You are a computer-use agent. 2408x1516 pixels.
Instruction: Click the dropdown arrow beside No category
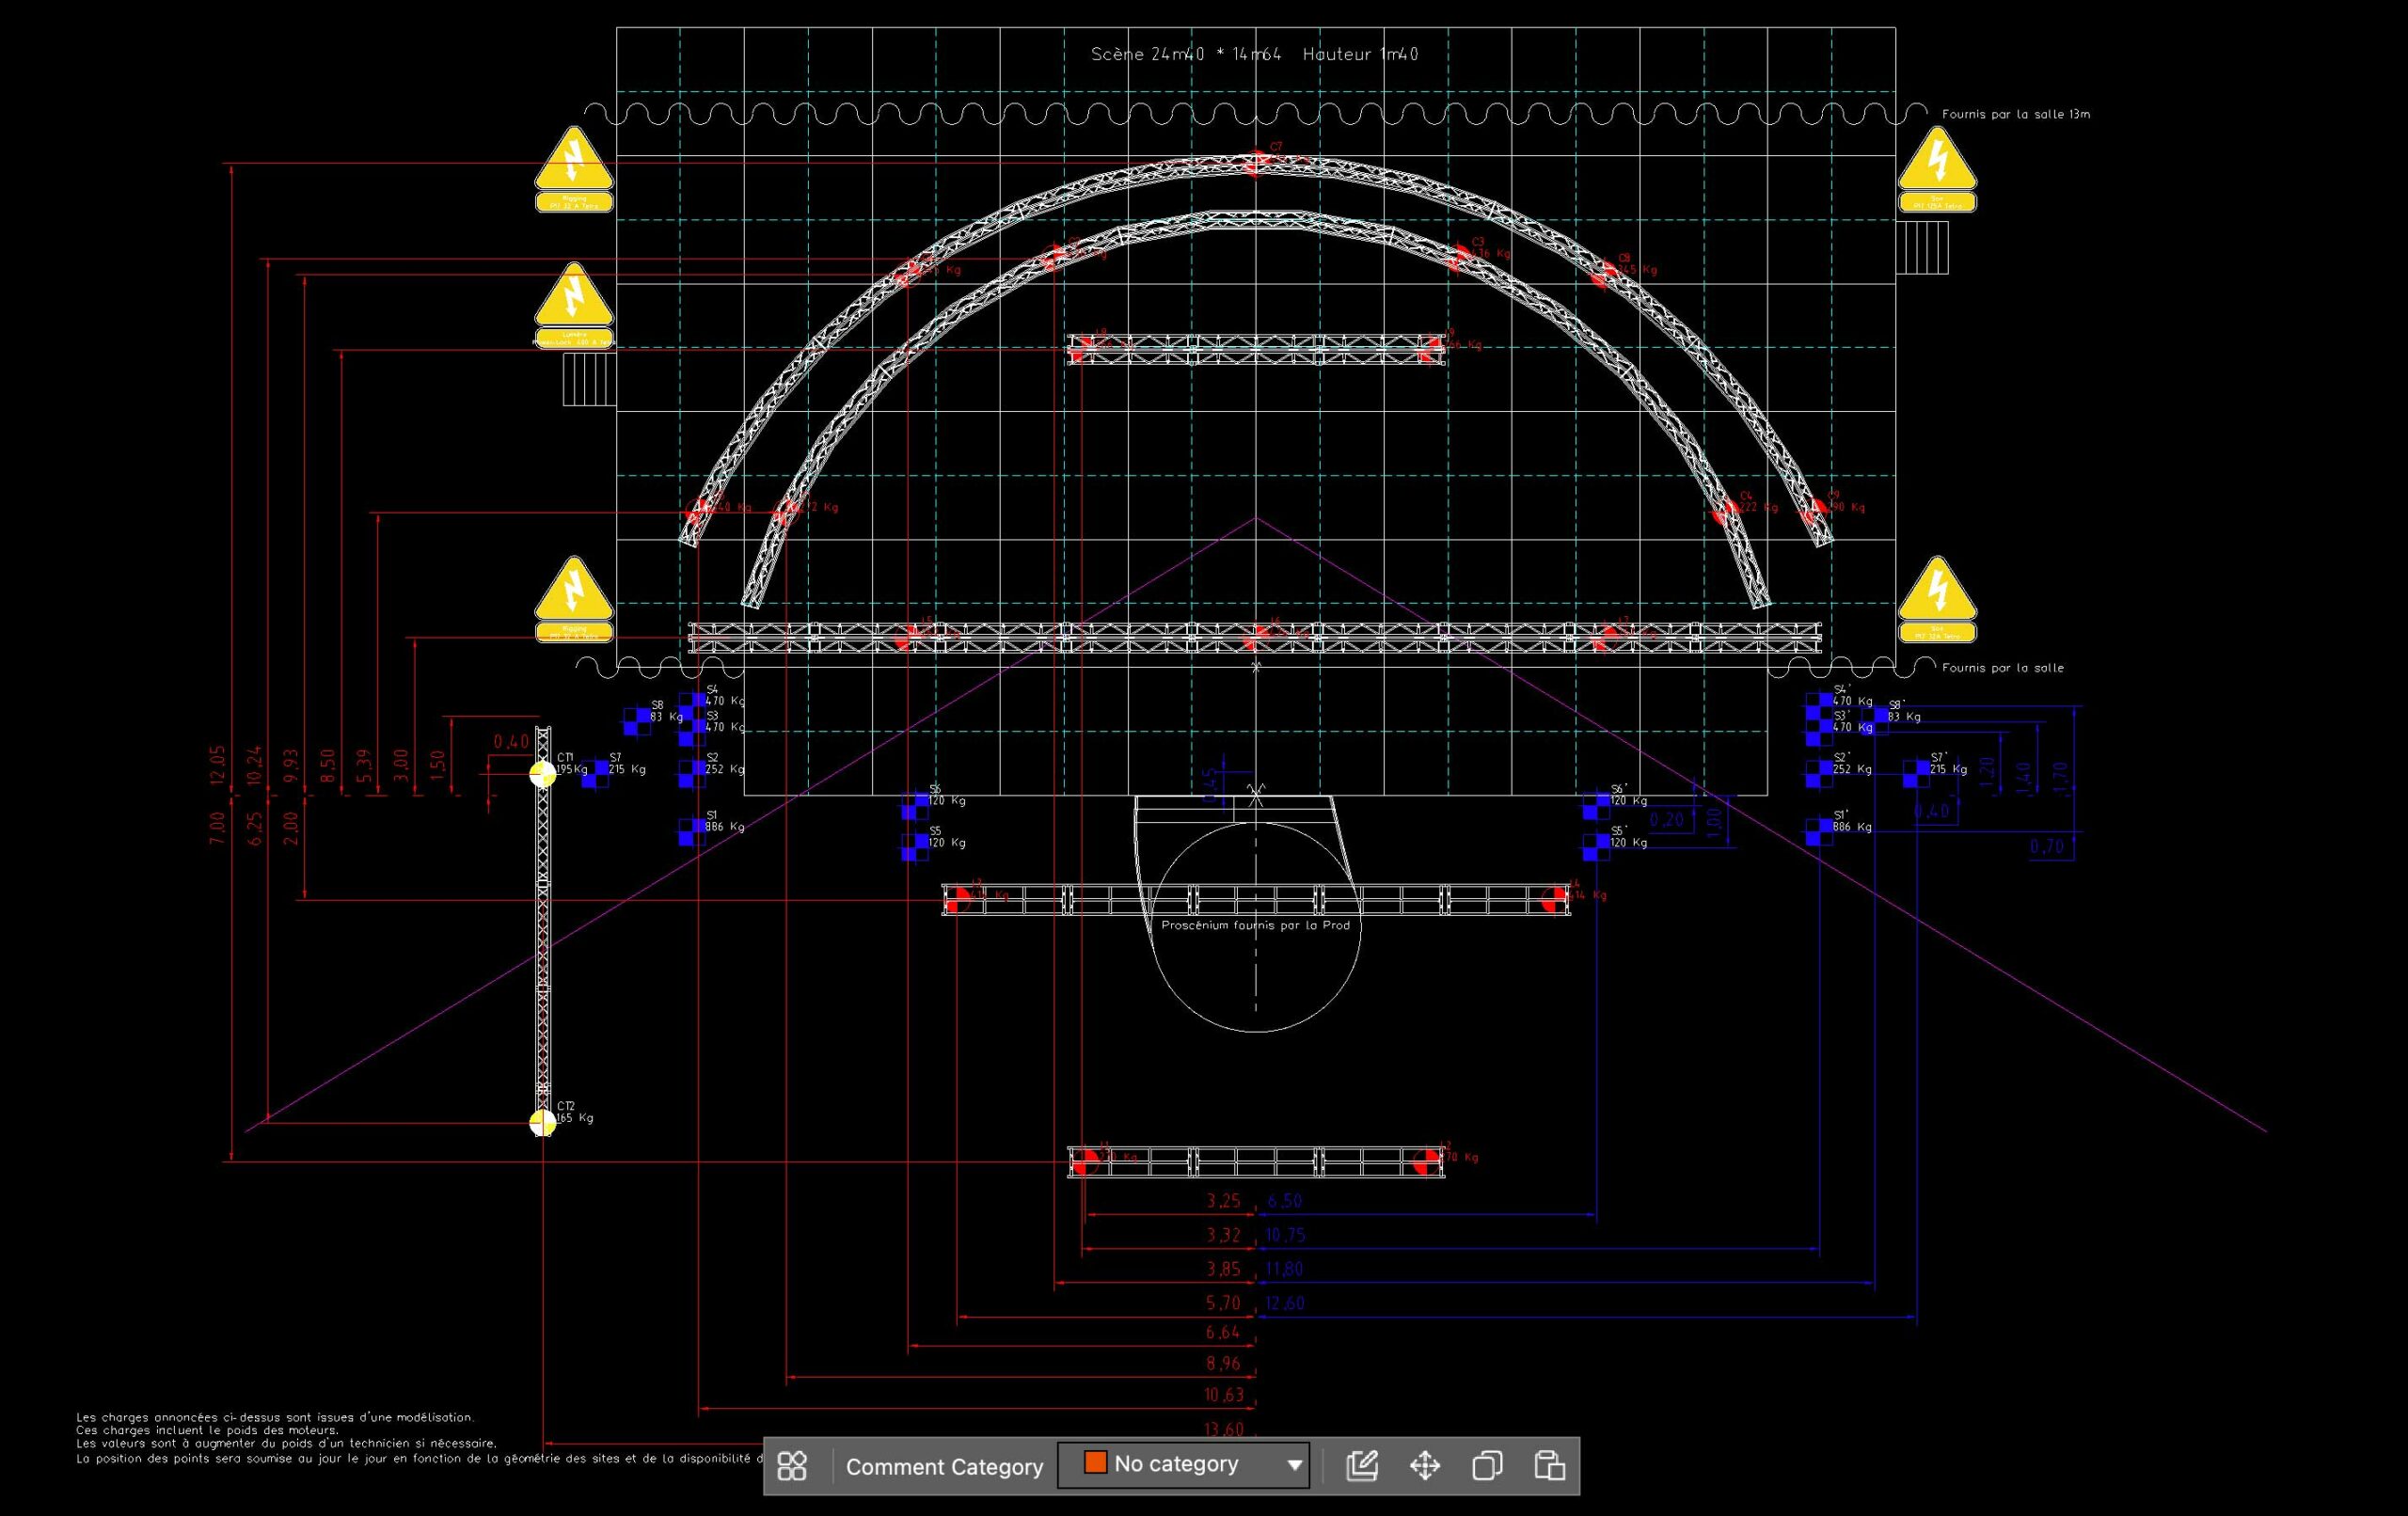tap(1294, 1466)
